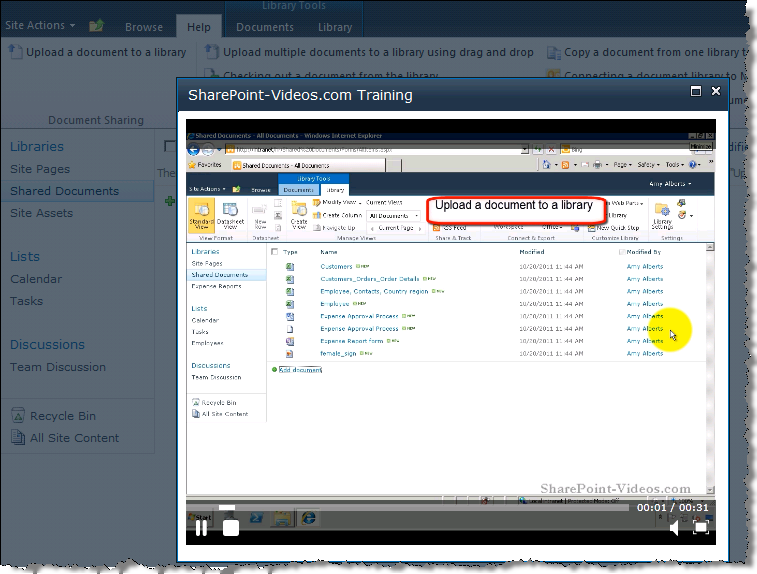Open the Calendar list
The image size is (757, 574).
(x=36, y=279)
